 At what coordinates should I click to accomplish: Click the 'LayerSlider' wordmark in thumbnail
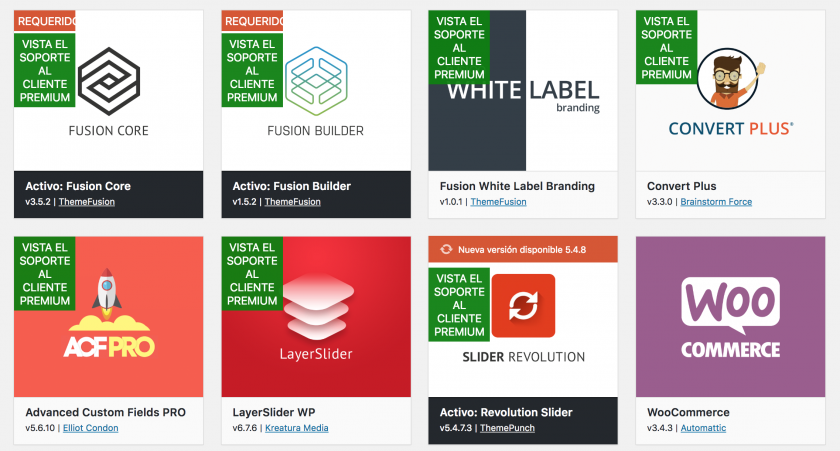[316, 354]
